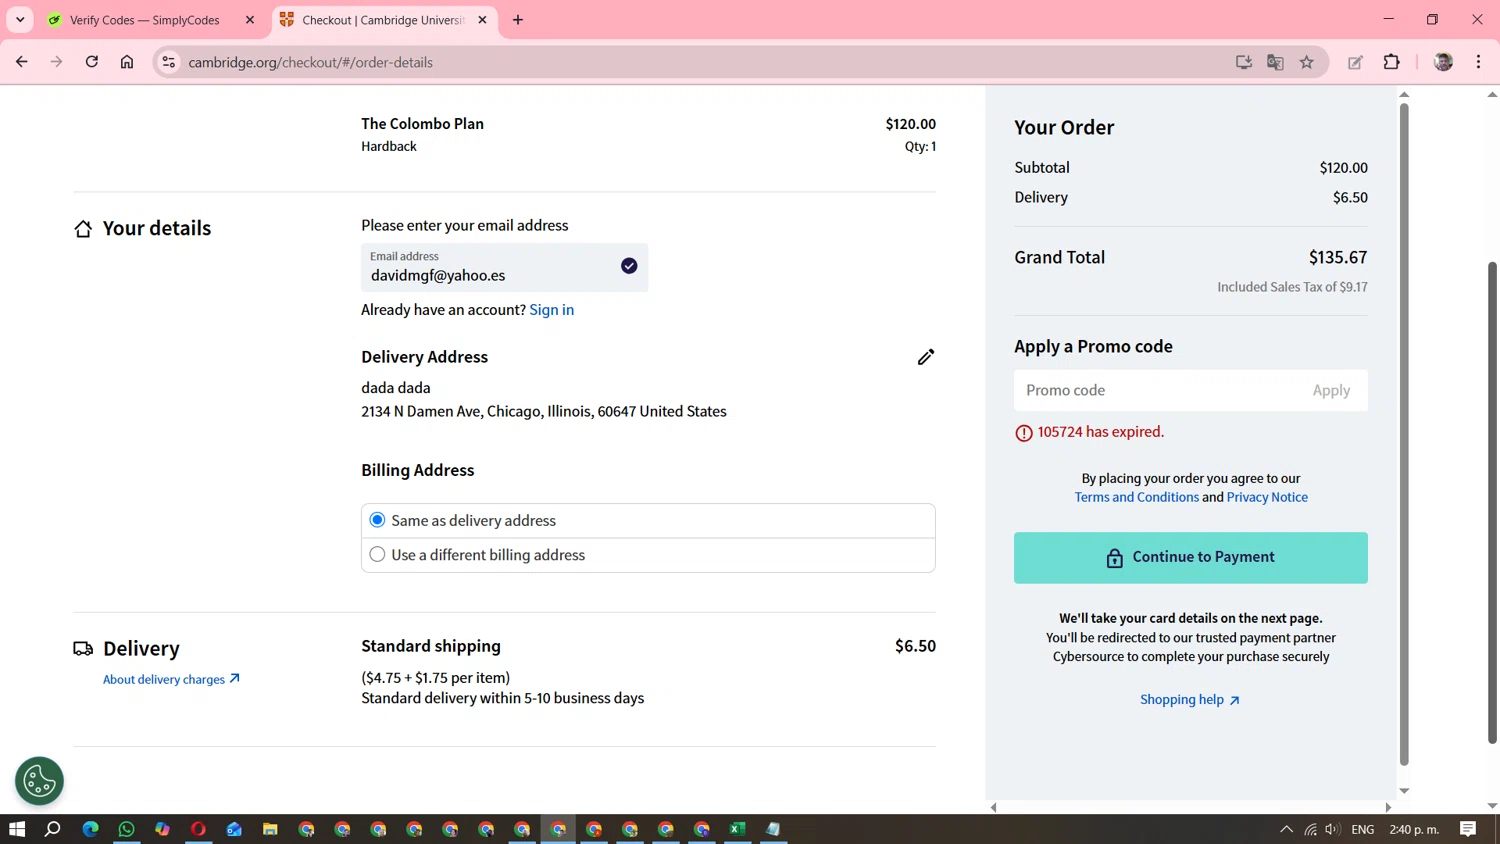Open WhatsApp from the taskbar
Screen dimensions: 1500x844
126,829
